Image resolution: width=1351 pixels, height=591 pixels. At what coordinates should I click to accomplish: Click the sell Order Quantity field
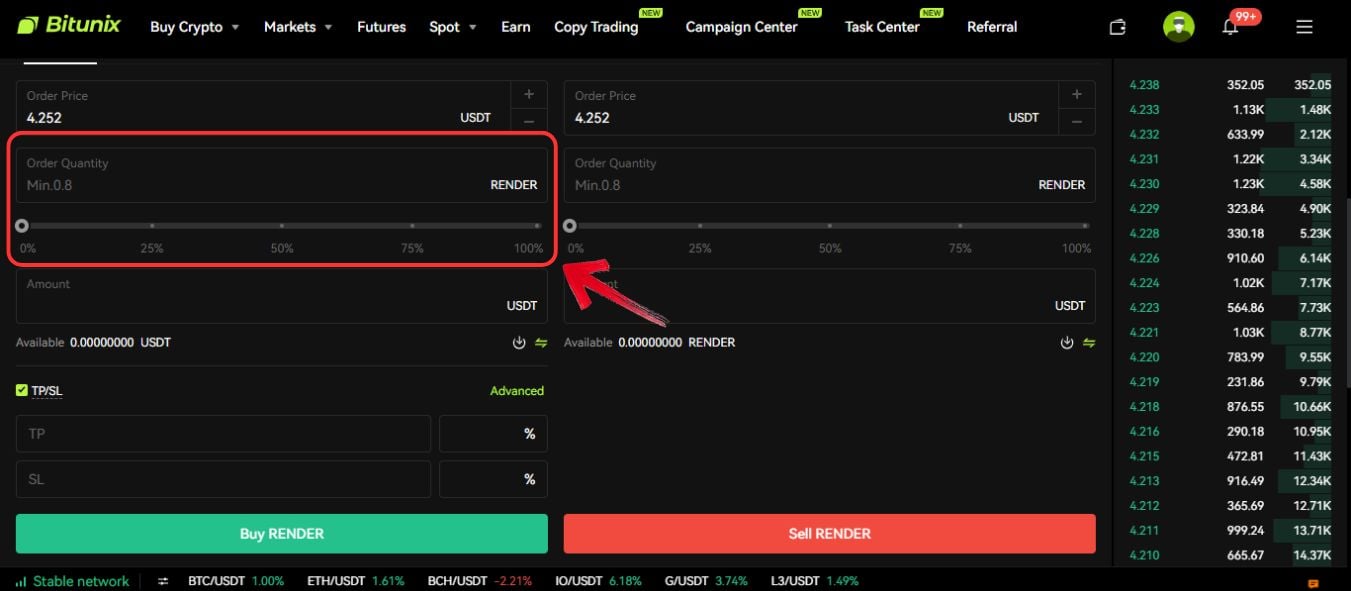coord(830,175)
